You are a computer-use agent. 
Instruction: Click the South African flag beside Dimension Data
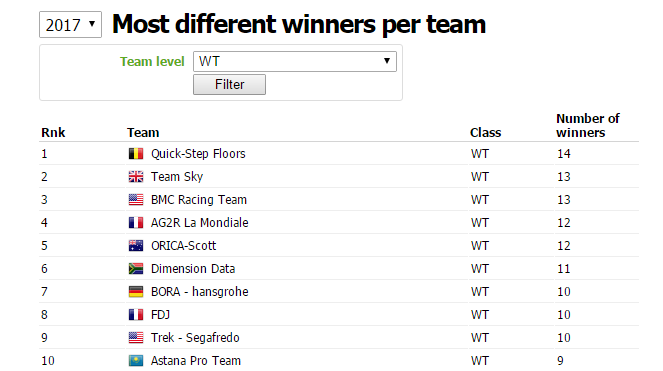pos(136,269)
